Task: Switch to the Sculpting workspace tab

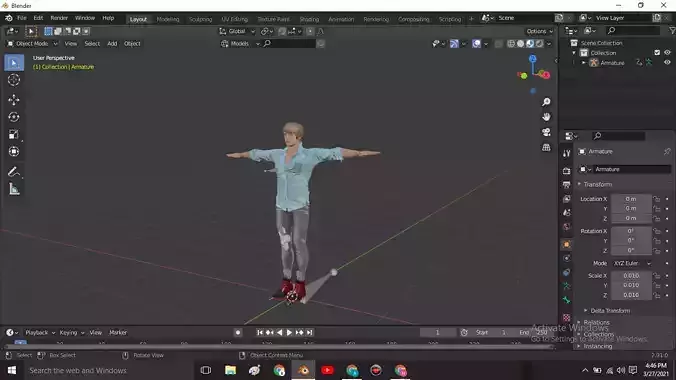Action: point(200,19)
